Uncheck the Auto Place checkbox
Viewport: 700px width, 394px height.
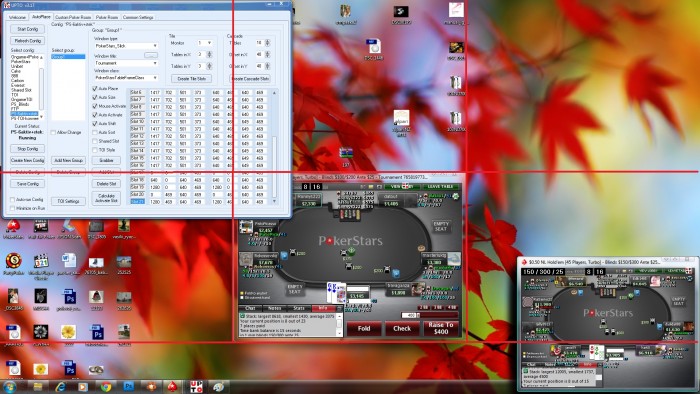coord(95,88)
